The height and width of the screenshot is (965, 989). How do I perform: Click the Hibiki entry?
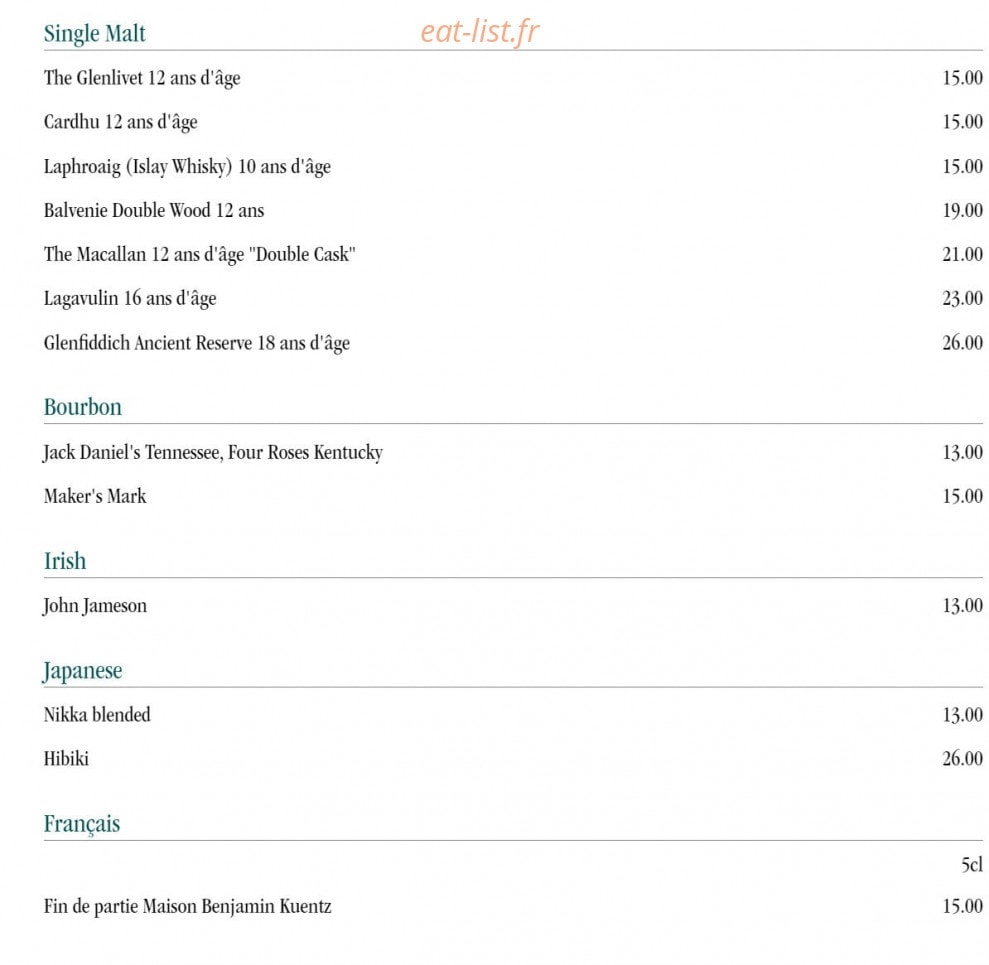tap(66, 758)
